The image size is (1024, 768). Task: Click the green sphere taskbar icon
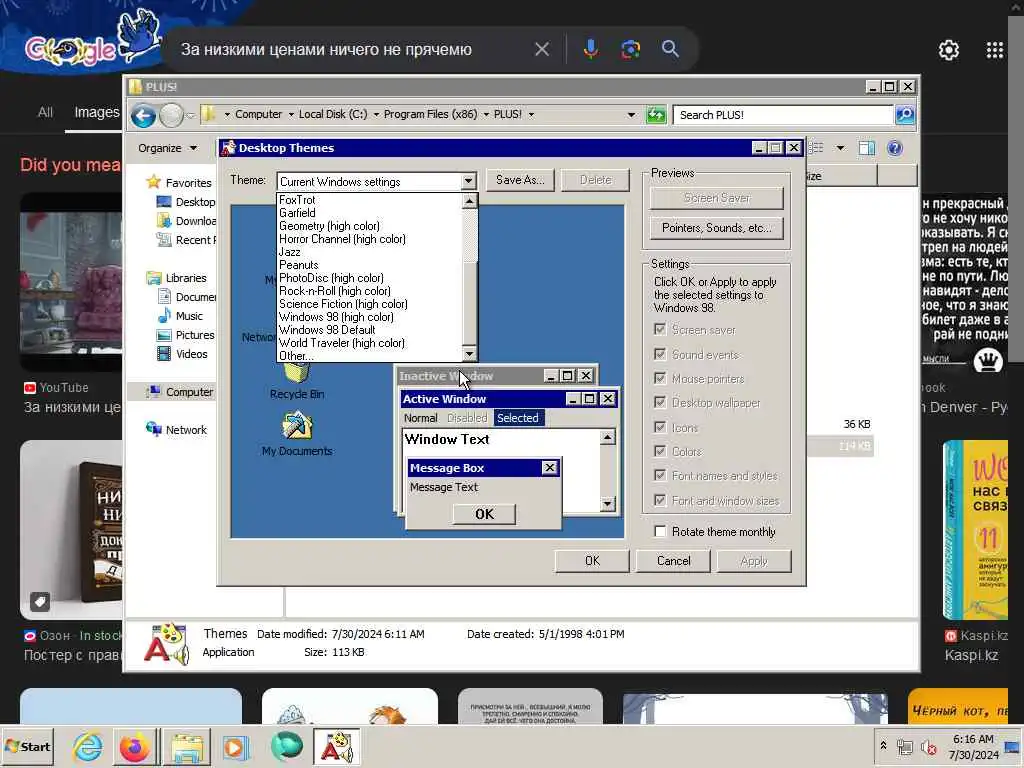pos(286,746)
